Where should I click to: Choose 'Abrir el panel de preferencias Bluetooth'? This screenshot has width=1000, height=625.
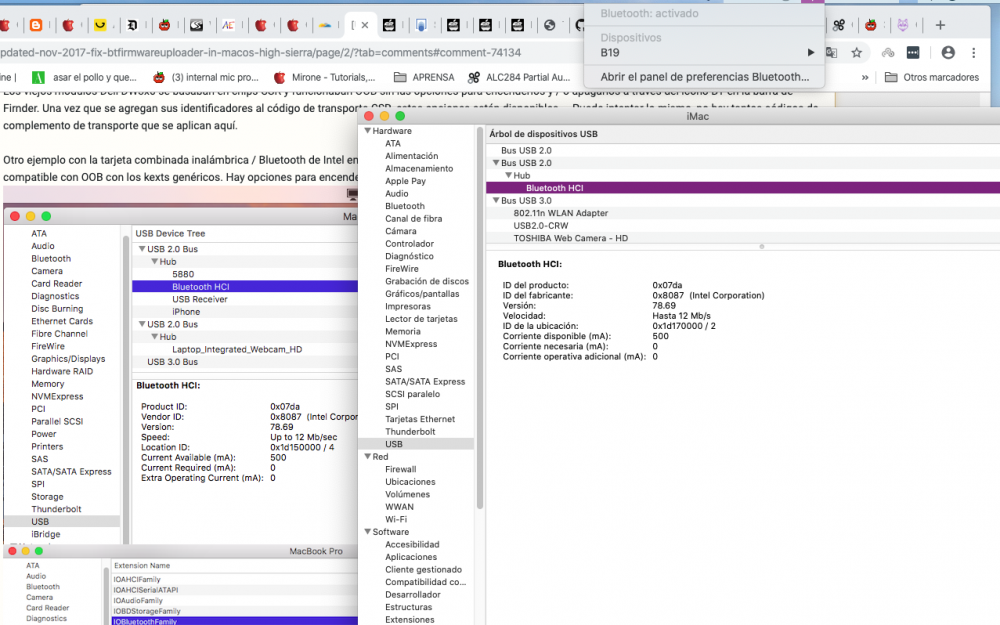704,76
